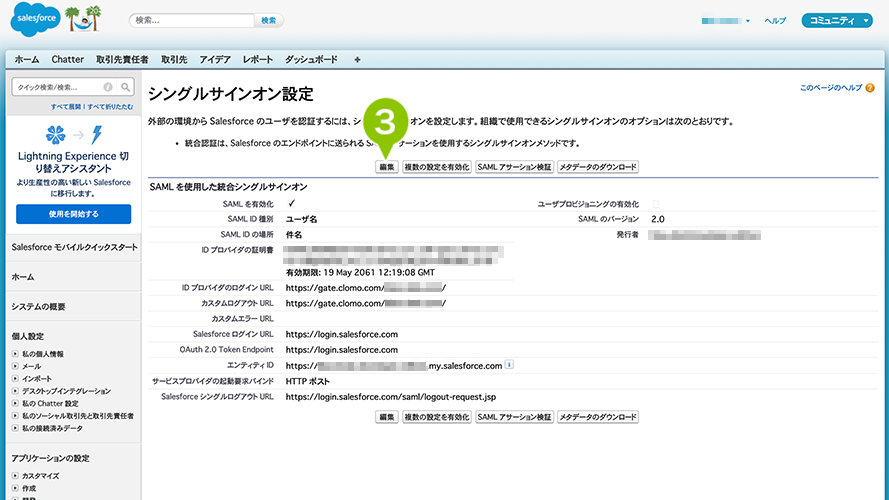889x500 pixels.
Task: Click the quick find search magnifier icon
Action: coord(125,87)
